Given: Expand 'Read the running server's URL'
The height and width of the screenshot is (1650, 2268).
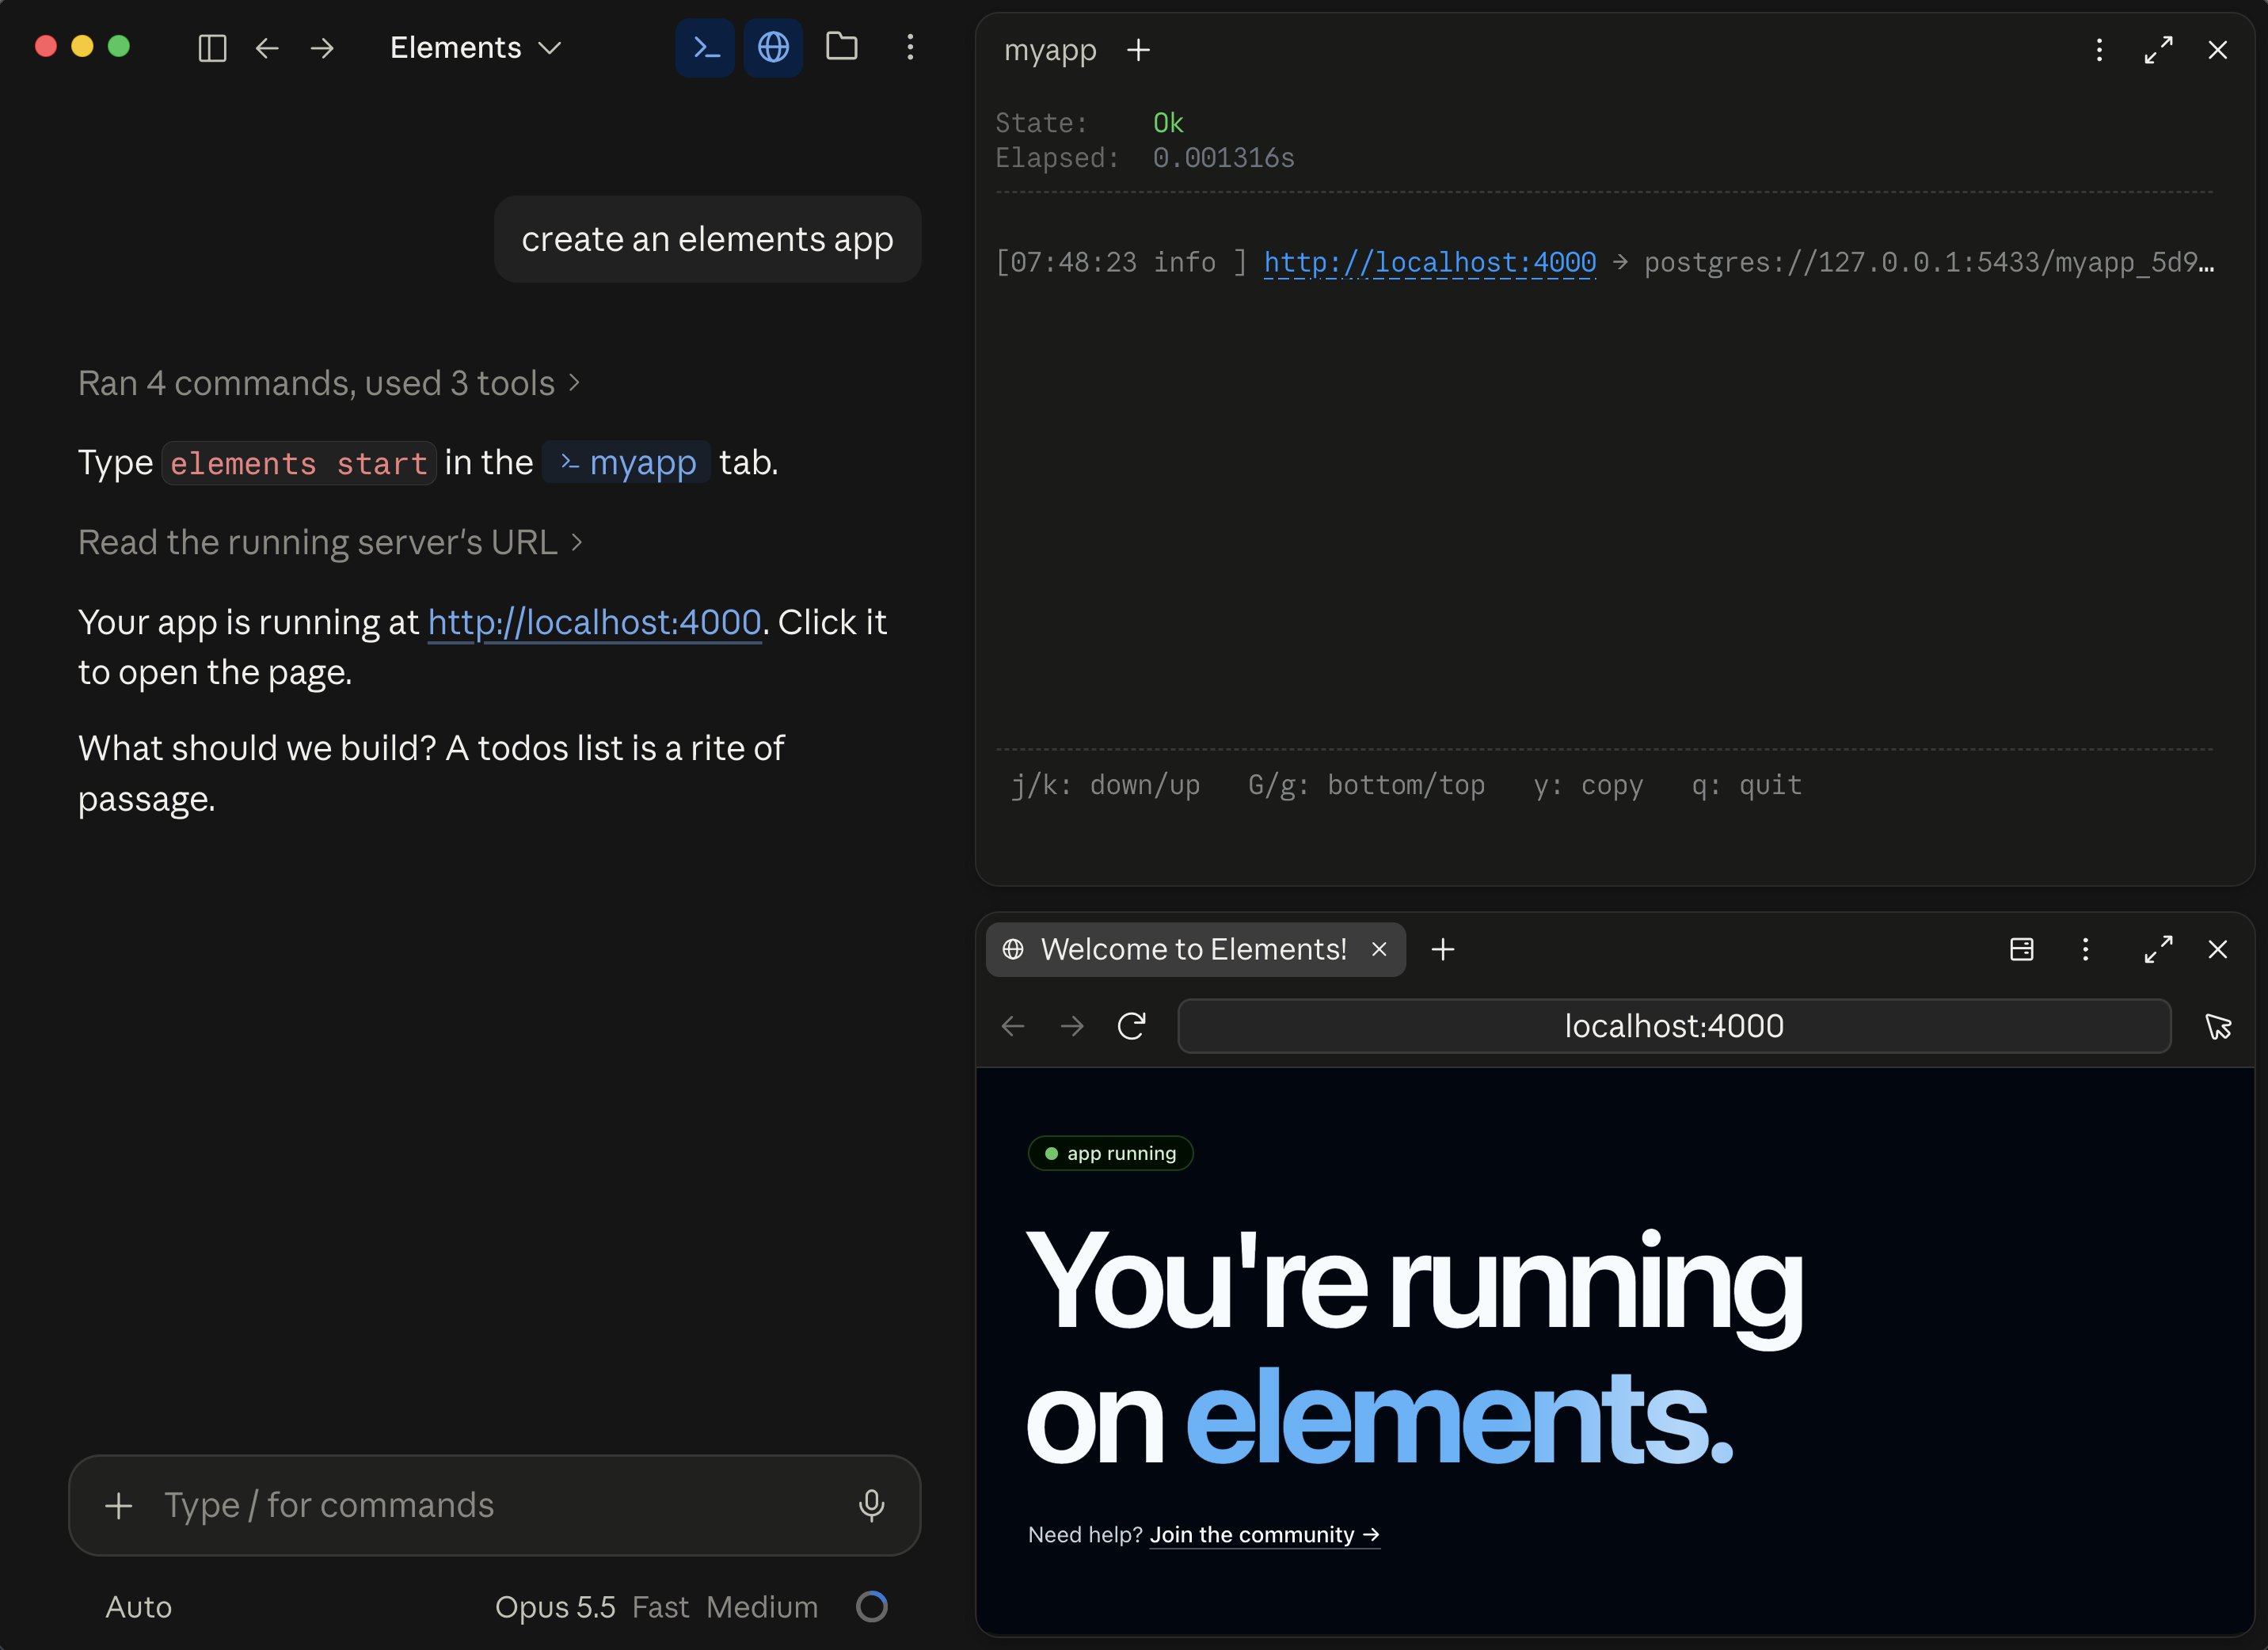Looking at the screenshot, I should pyautogui.click(x=330, y=542).
